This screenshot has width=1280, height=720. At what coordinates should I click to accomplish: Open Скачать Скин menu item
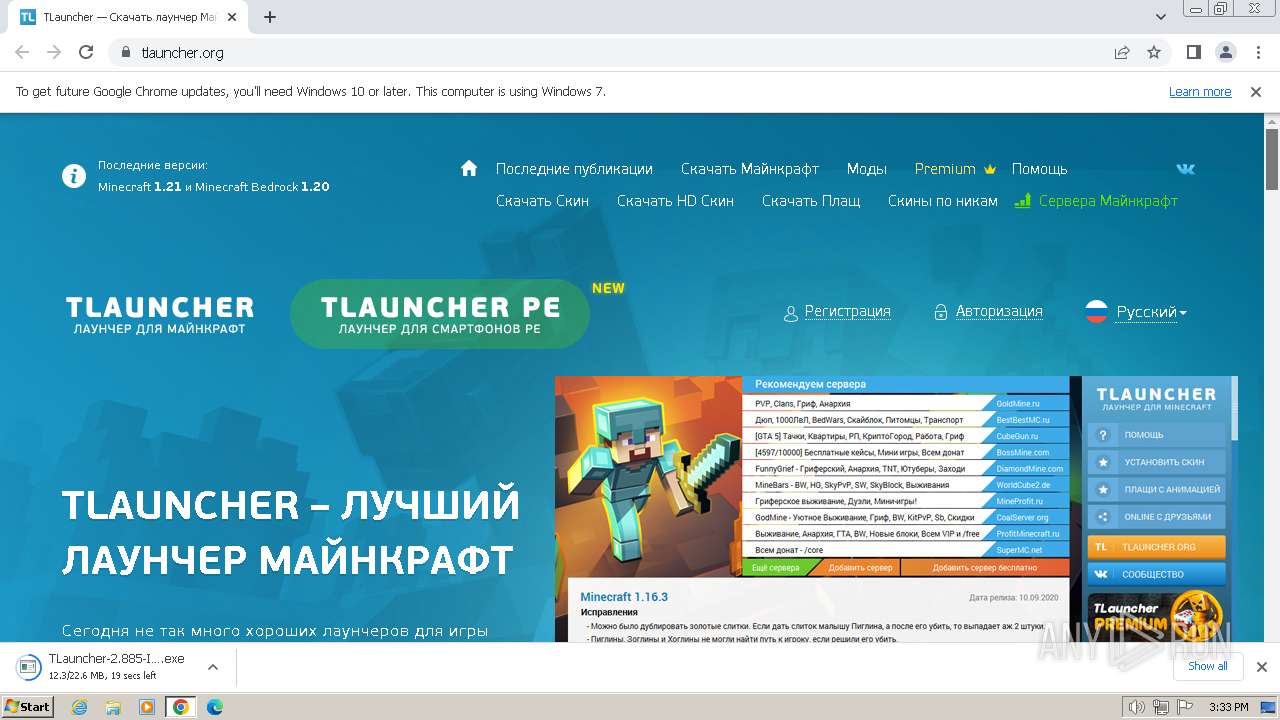542,201
